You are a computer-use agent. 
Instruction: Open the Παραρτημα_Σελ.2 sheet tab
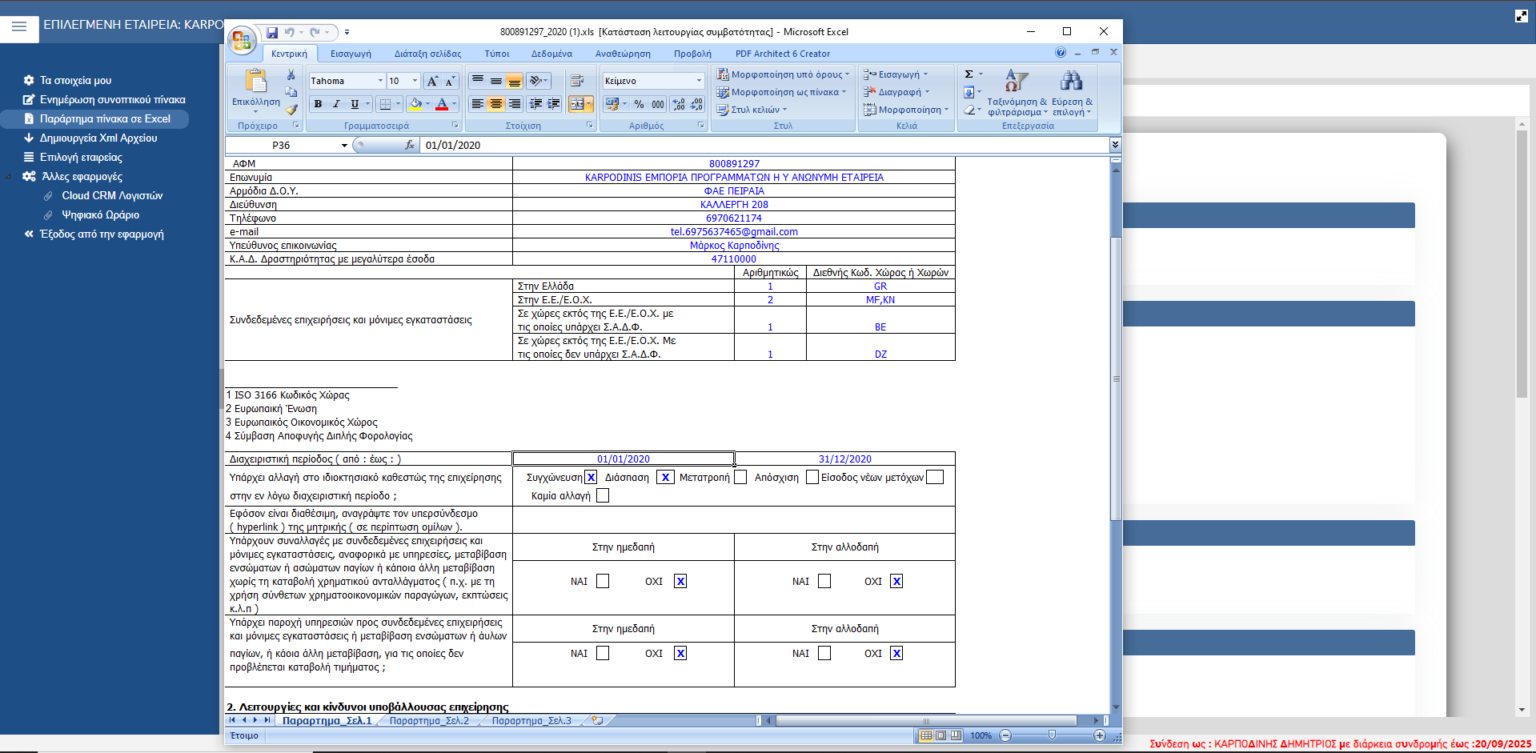click(429, 720)
